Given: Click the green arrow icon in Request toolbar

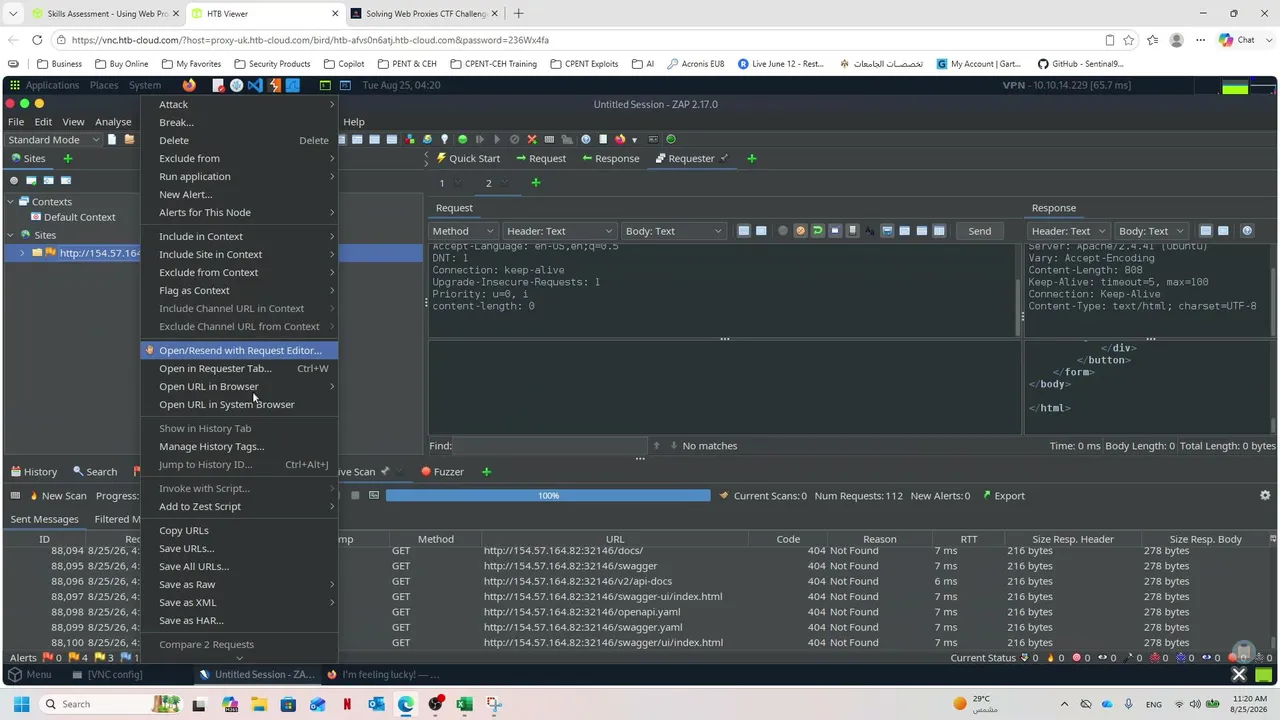Looking at the screenshot, I should click(817, 231).
